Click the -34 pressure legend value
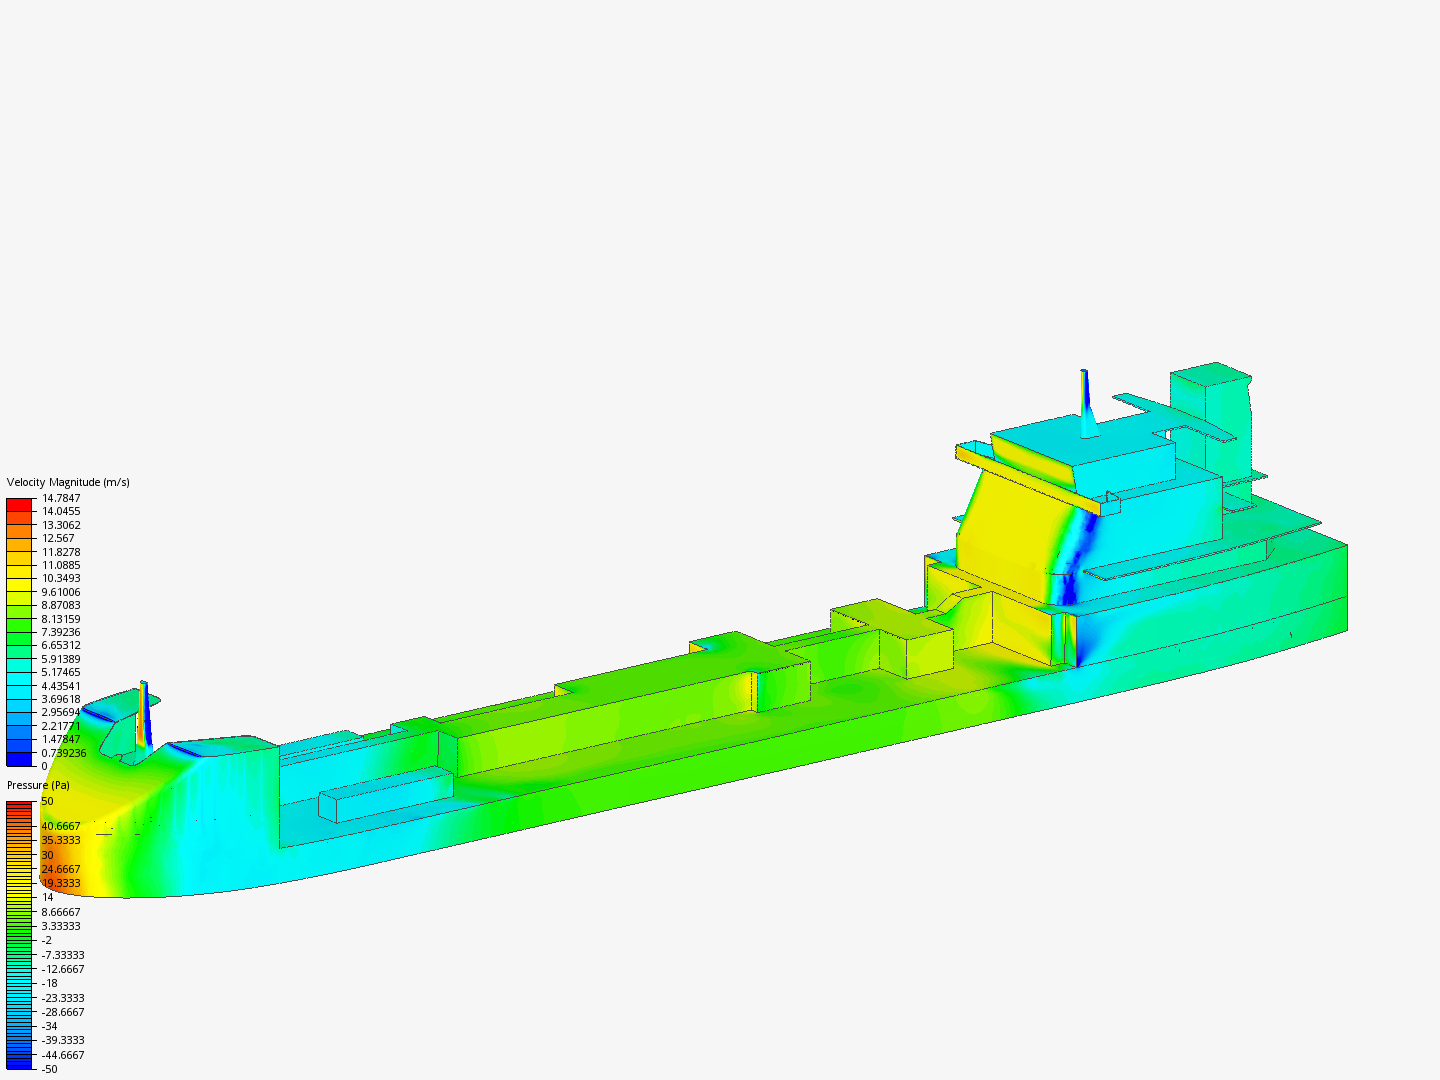This screenshot has height=1080, width=1440. point(49,1026)
